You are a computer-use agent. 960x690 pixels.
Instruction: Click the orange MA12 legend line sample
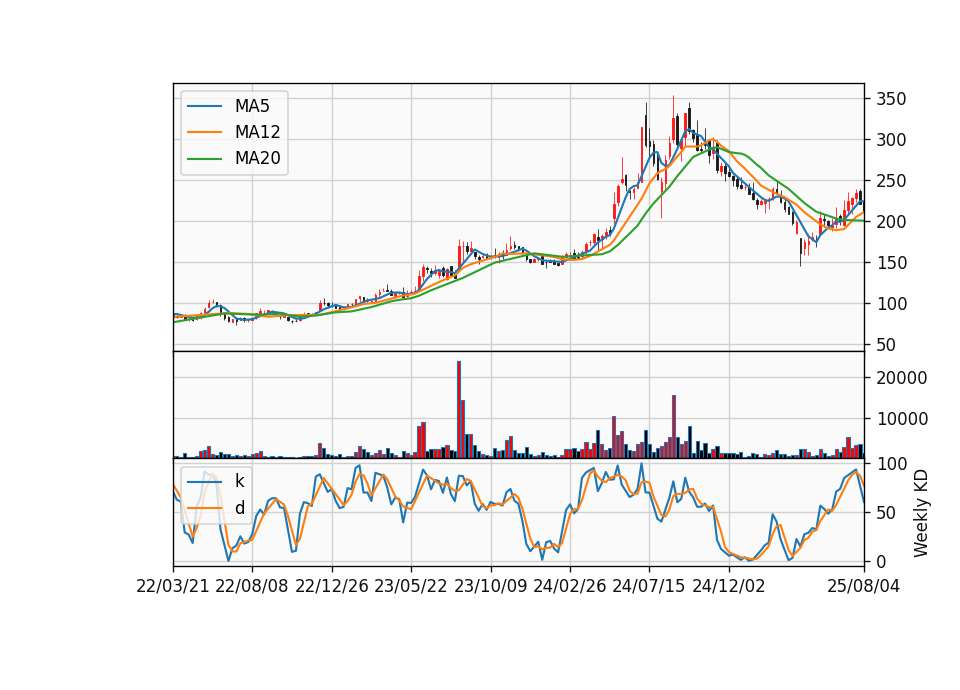click(x=204, y=132)
